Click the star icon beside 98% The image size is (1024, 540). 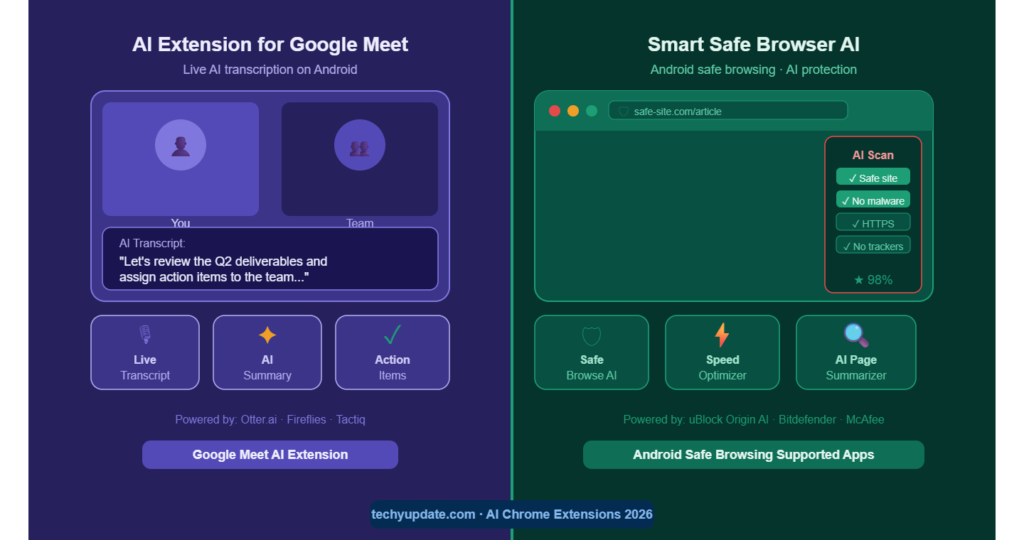point(859,280)
